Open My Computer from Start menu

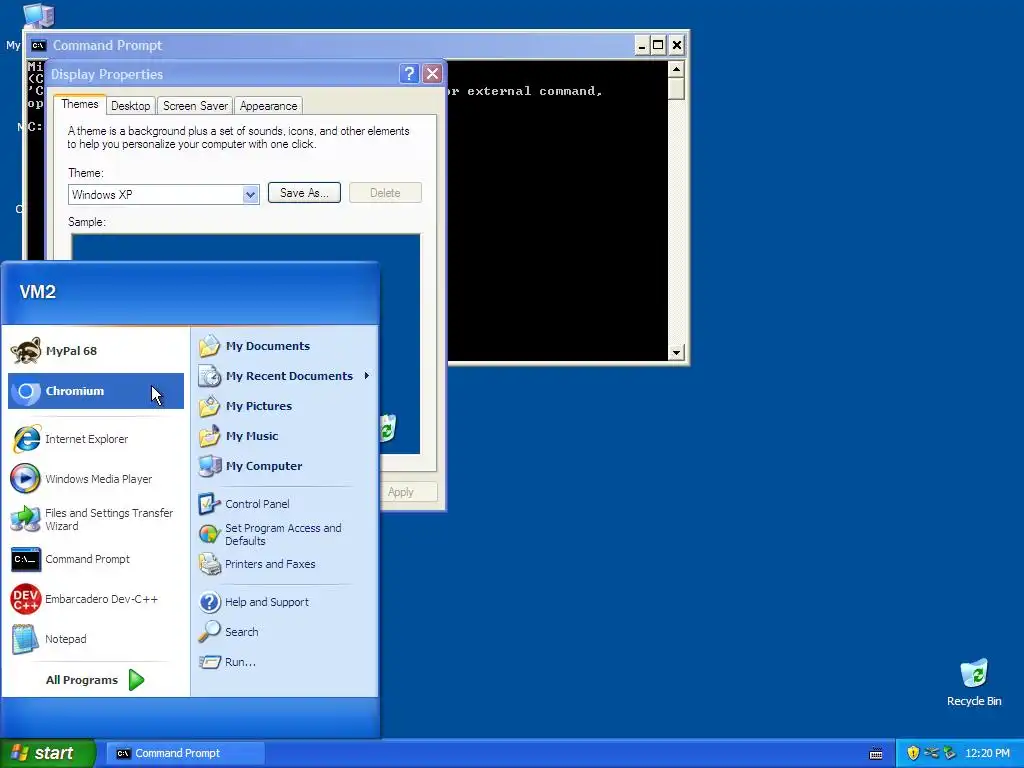coord(285,466)
